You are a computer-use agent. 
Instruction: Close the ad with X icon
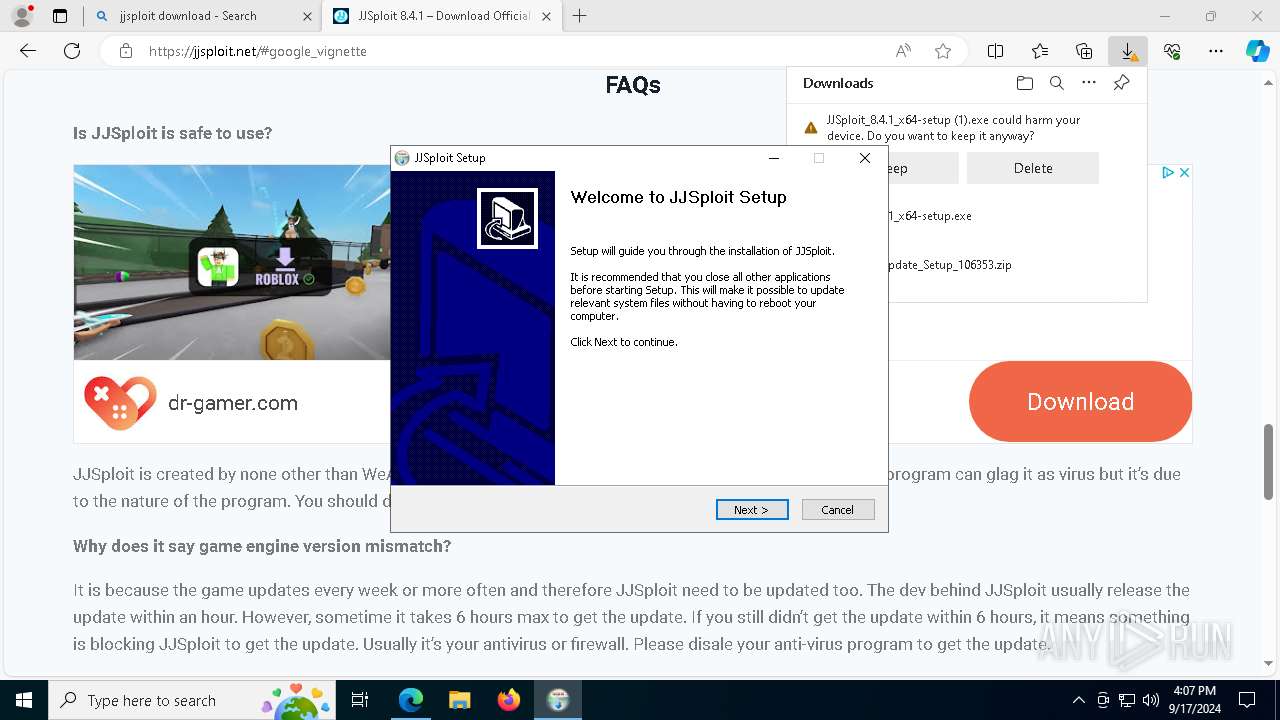(1184, 172)
